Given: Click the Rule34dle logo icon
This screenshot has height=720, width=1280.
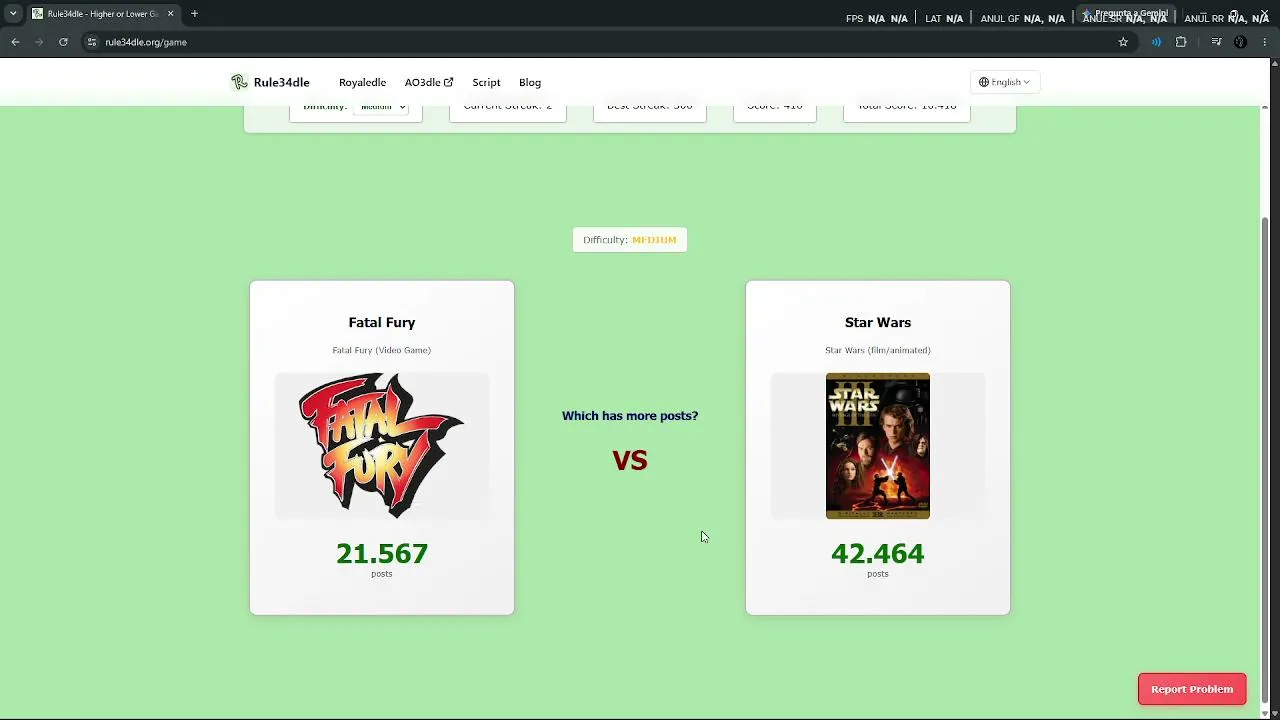Looking at the screenshot, I should click(x=239, y=82).
